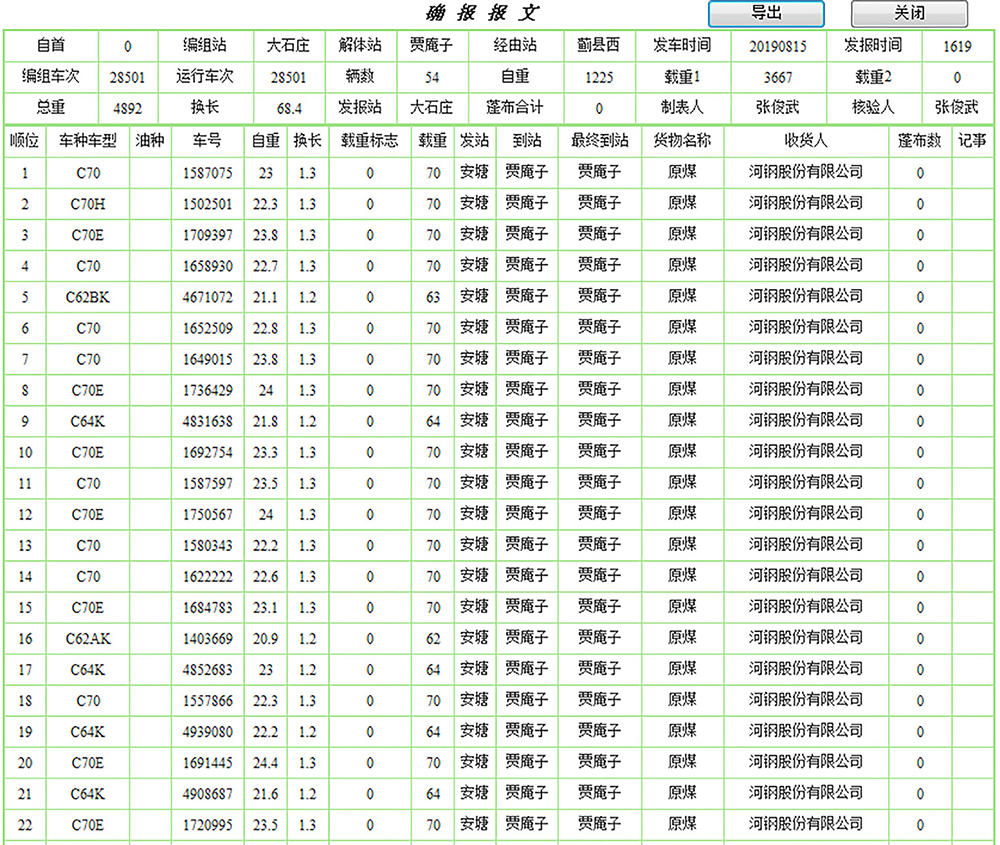Click car number 1720995 cell
This screenshot has width=1000, height=845.
click(207, 825)
